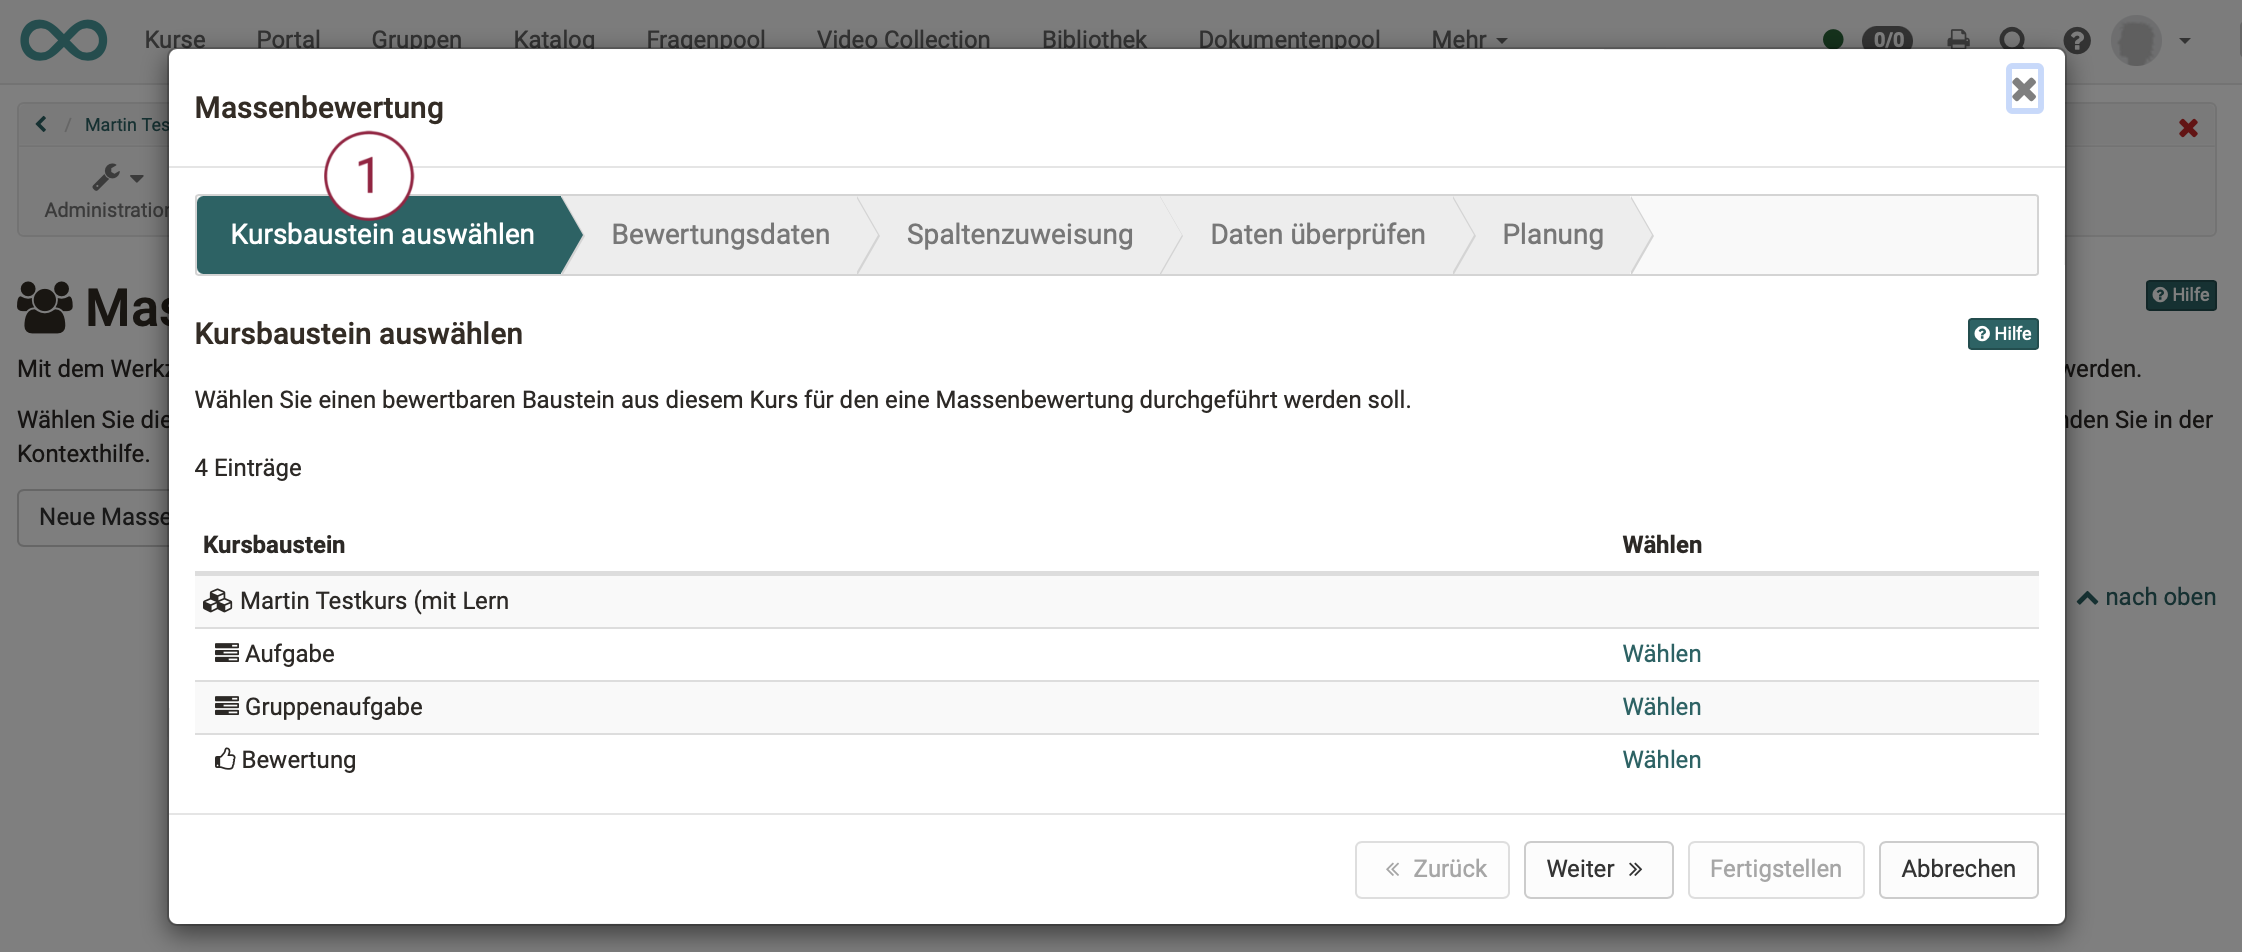The height and width of the screenshot is (952, 2242).
Task: Select the Spaltenzuweisung wizard step
Action: click(x=1019, y=235)
